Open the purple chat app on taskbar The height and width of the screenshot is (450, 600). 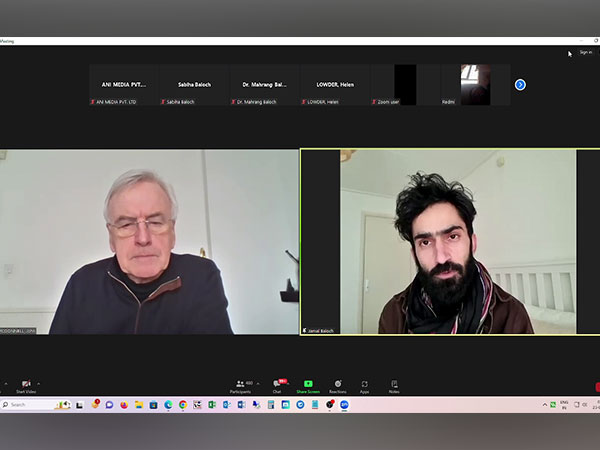pos(109,405)
